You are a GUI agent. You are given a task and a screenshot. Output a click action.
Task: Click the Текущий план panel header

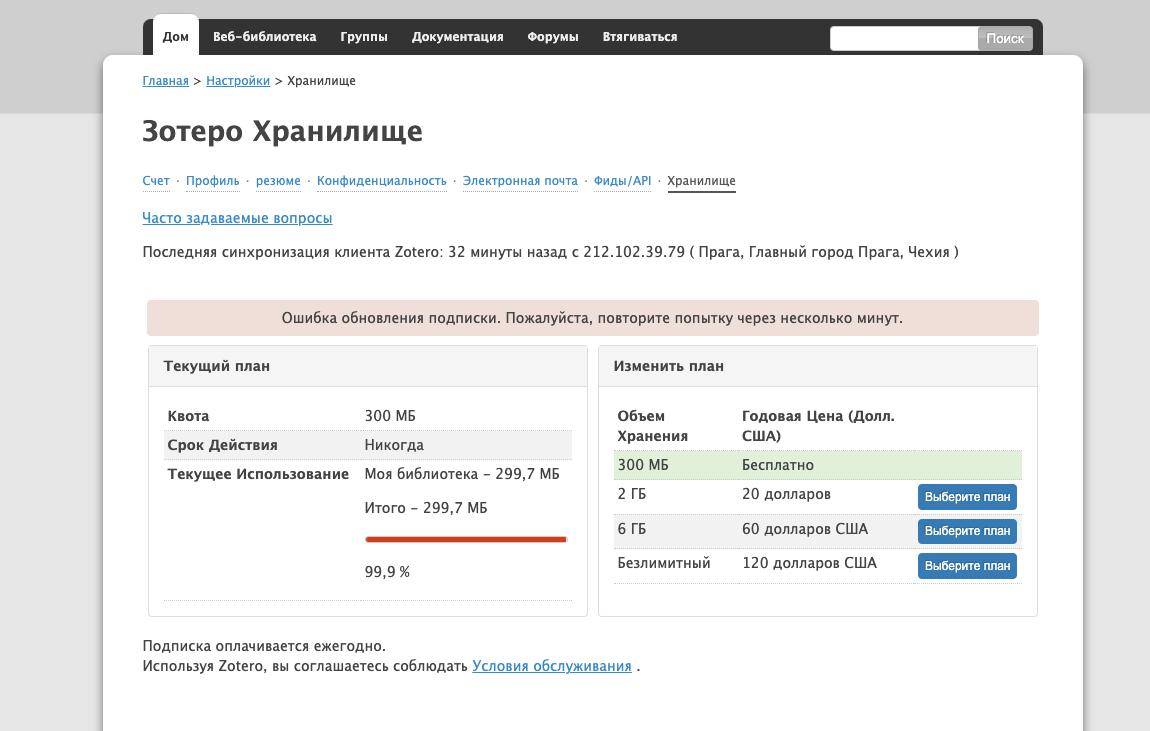(367, 366)
